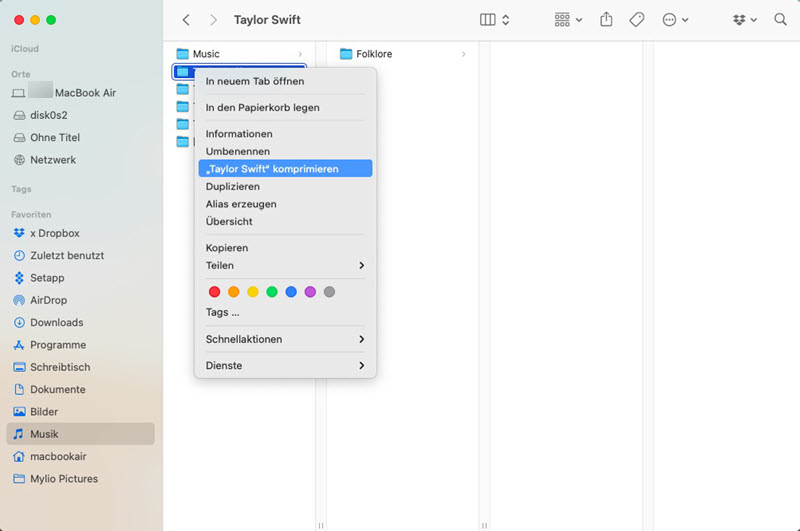Viewport: 800px width, 531px height.
Task: Apply the gray tag color
Action: (330, 292)
